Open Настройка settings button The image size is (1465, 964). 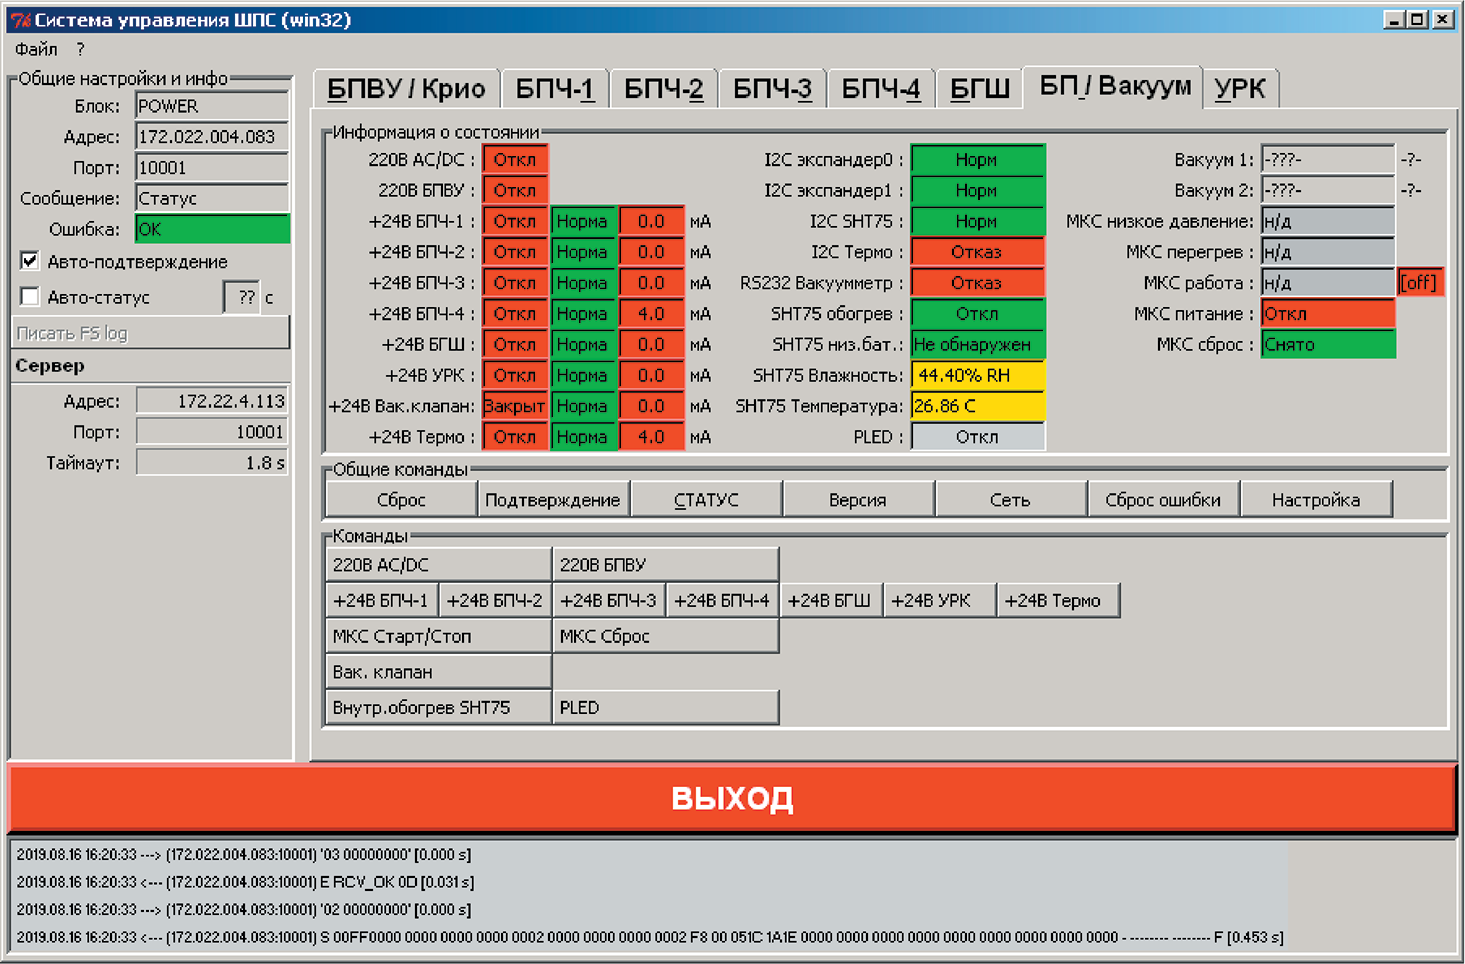(x=1315, y=500)
